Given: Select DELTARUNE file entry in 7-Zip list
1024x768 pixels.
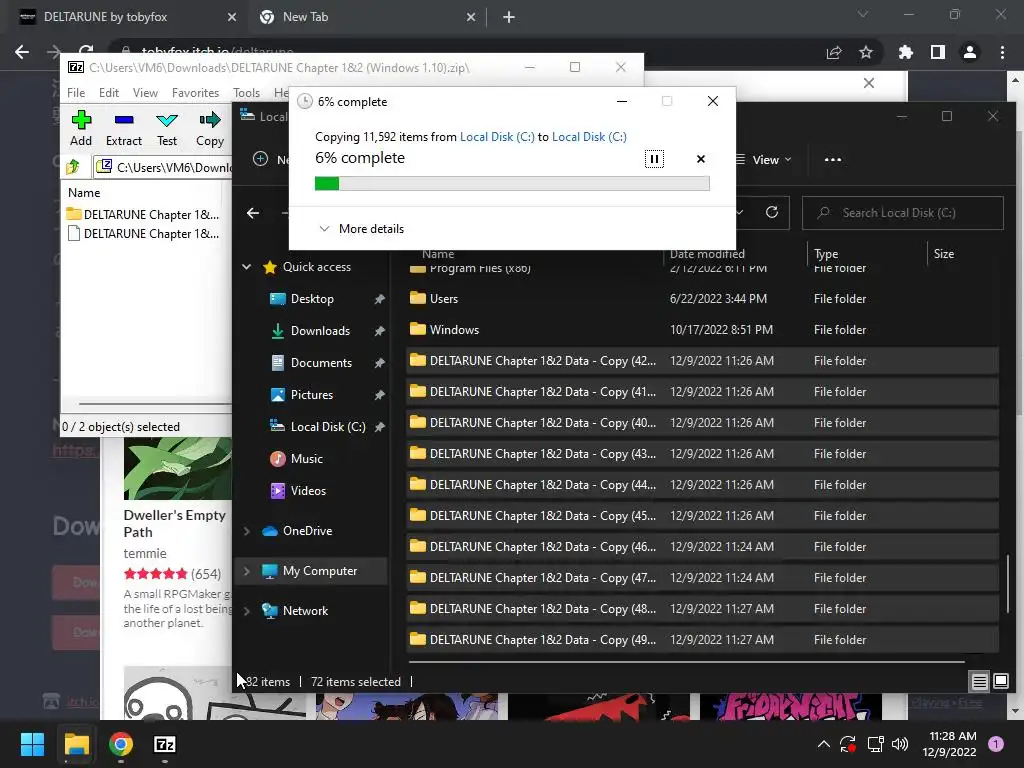Looking at the screenshot, I should pyautogui.click(x=143, y=233).
